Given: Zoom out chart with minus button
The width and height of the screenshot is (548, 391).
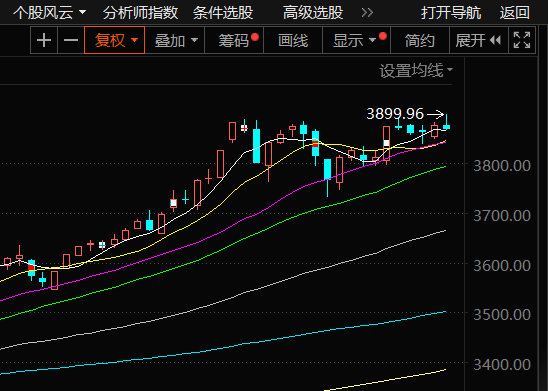Looking at the screenshot, I should click(x=71, y=41).
